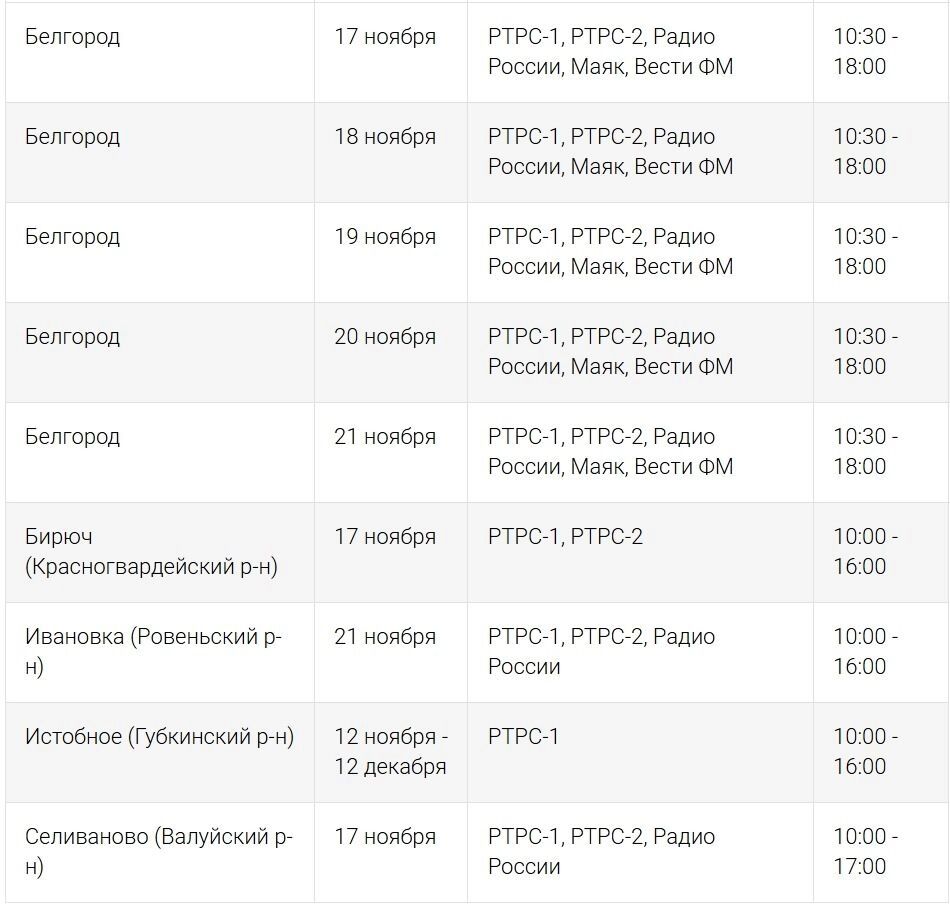Image resolution: width=950 pixels, height=904 pixels.
Task: Click the '20 ноября' date cell
Action: 385,337
